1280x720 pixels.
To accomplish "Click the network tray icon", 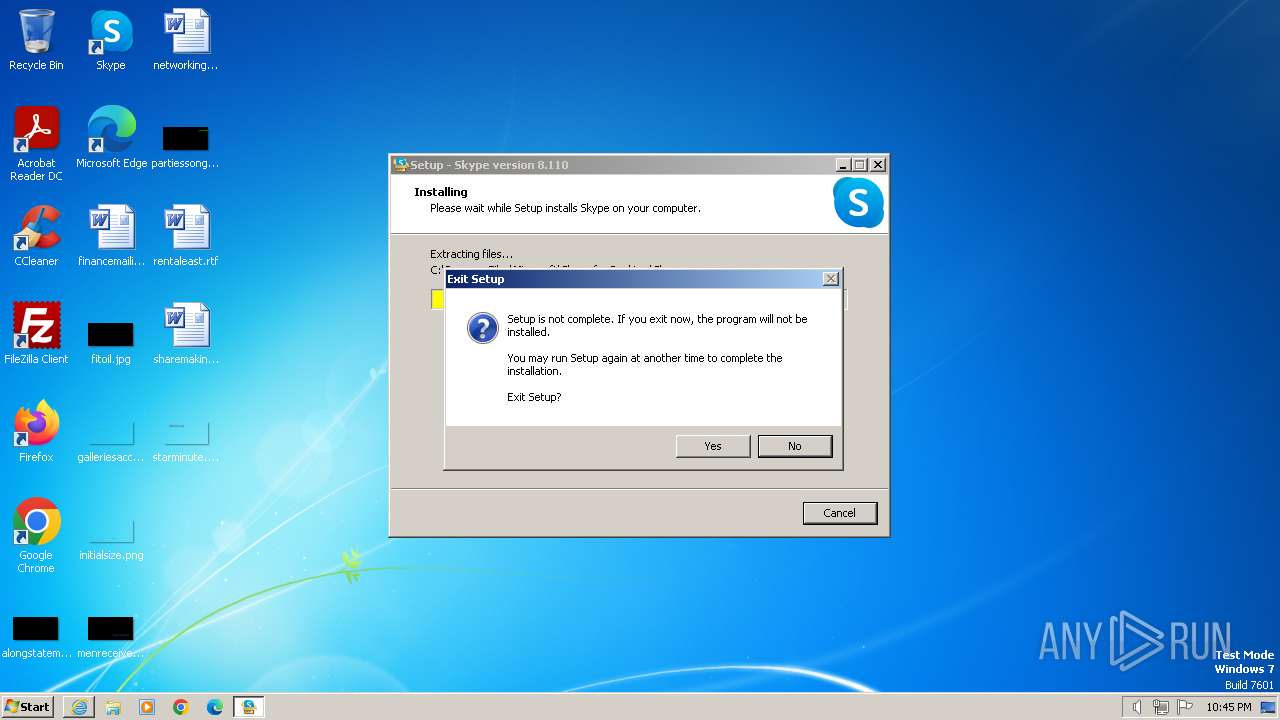I will [1161, 707].
